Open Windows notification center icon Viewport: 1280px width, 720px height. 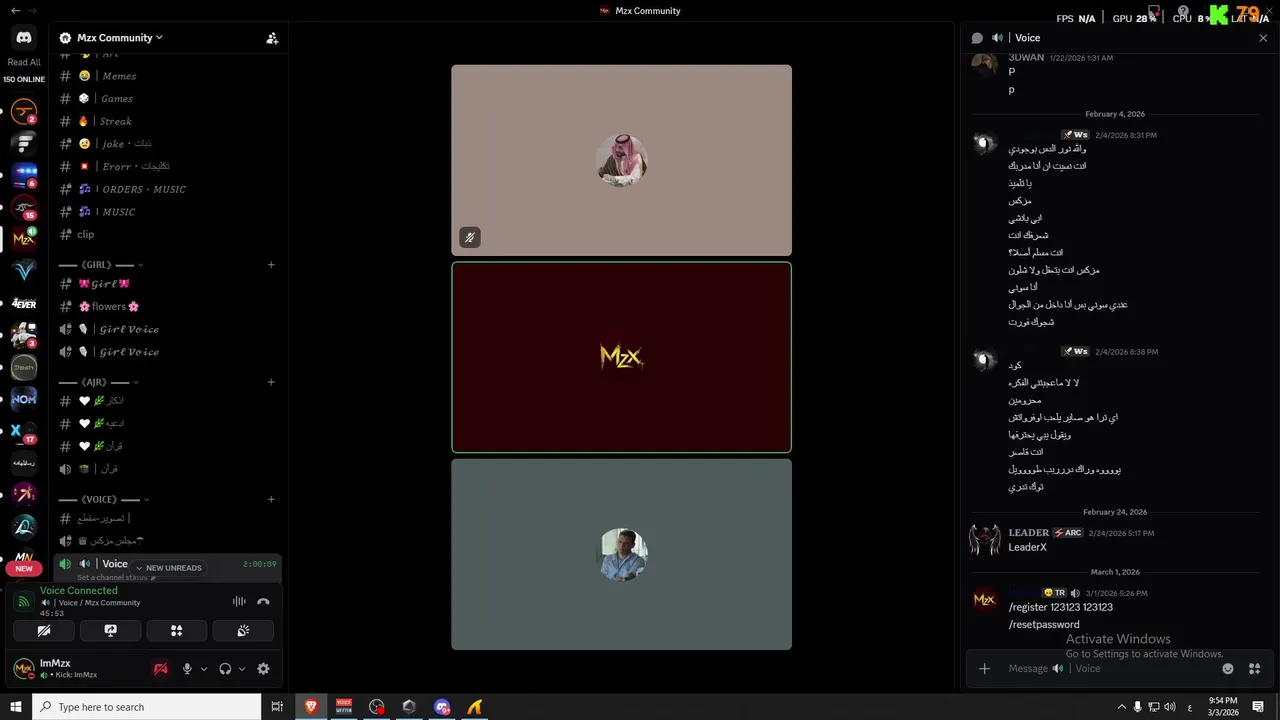click(x=1258, y=707)
